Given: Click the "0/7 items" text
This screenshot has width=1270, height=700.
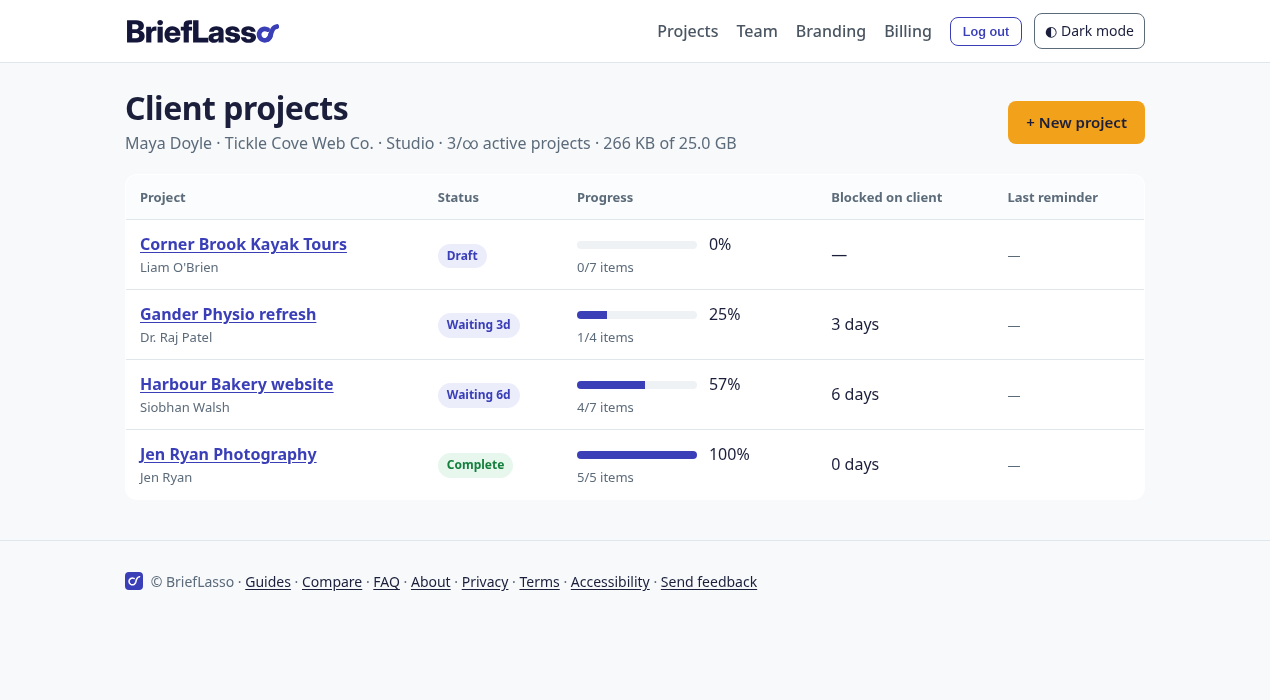Looking at the screenshot, I should (605, 267).
